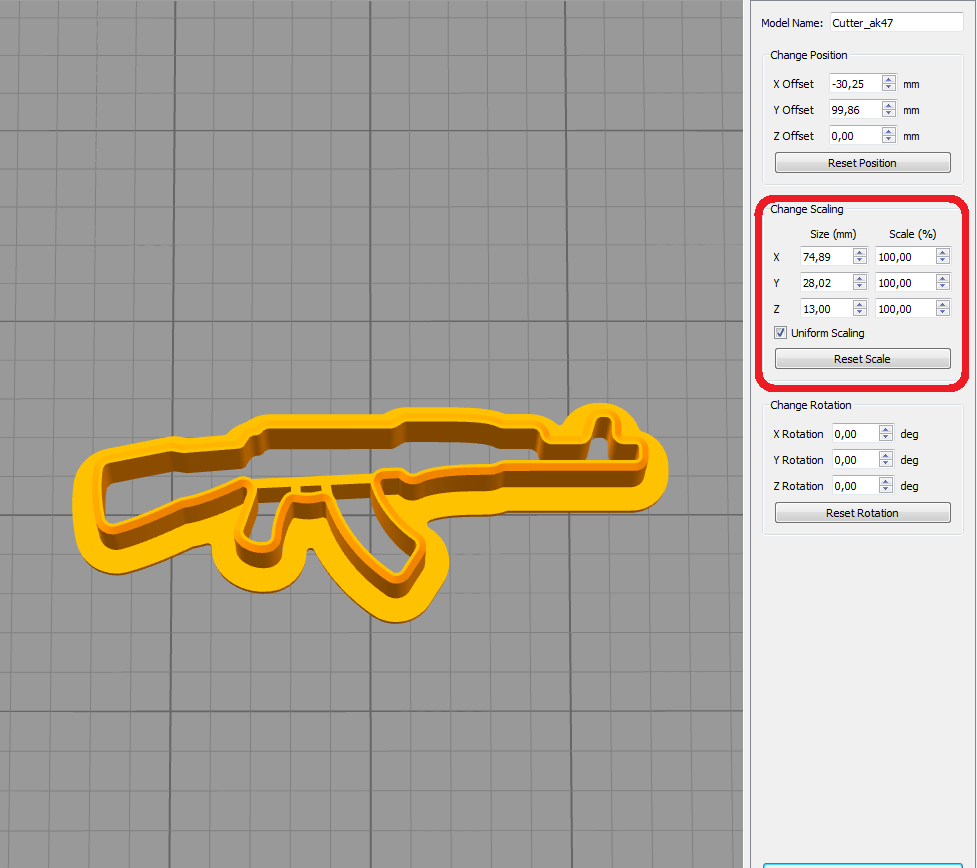Viewport: 977px width, 868px height.
Task: Click the X Rotation value field
Action: click(x=855, y=434)
